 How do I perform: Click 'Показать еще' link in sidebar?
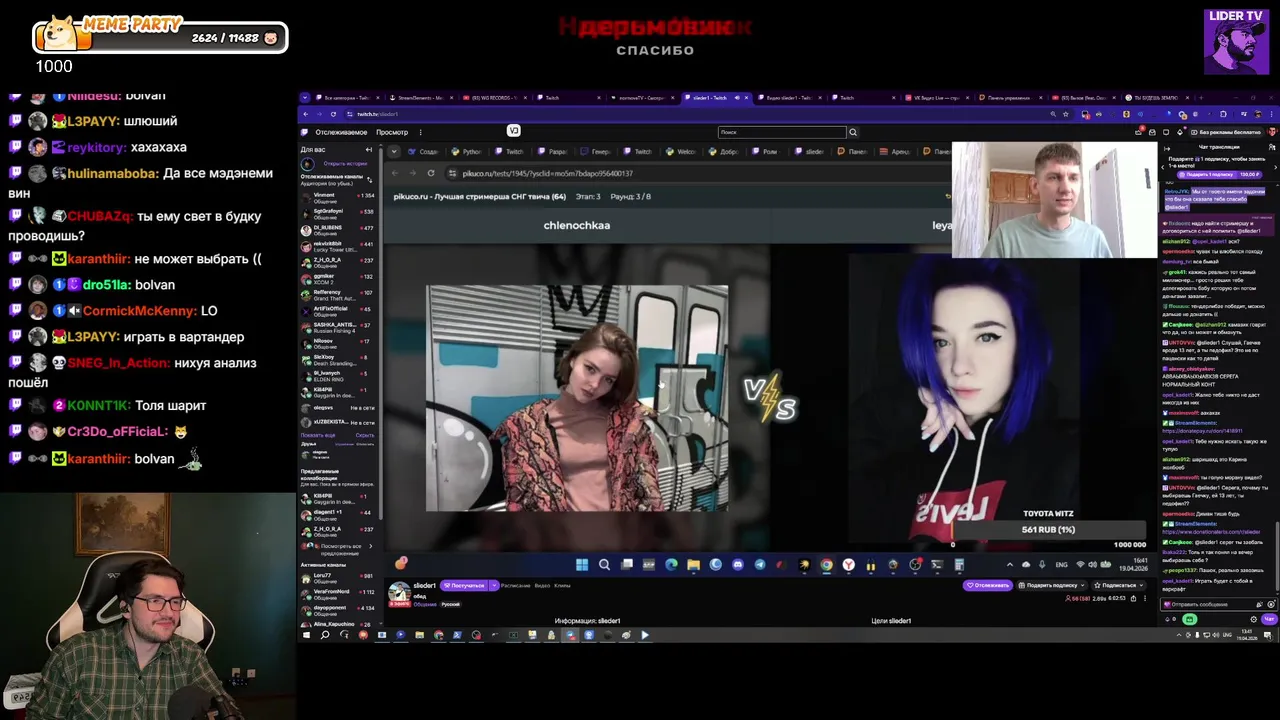coord(318,435)
